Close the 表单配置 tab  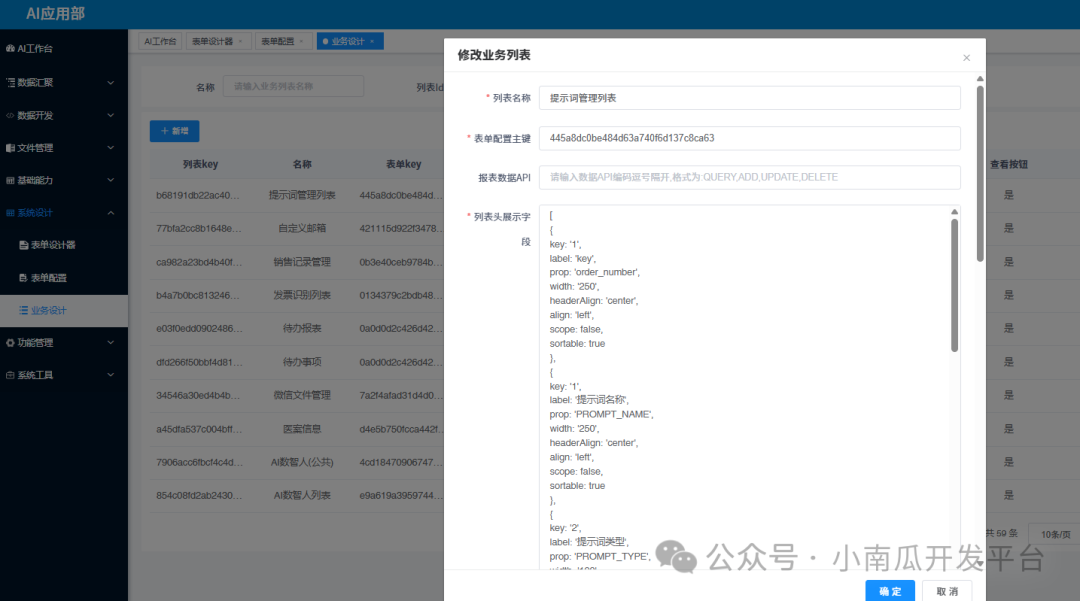301,41
